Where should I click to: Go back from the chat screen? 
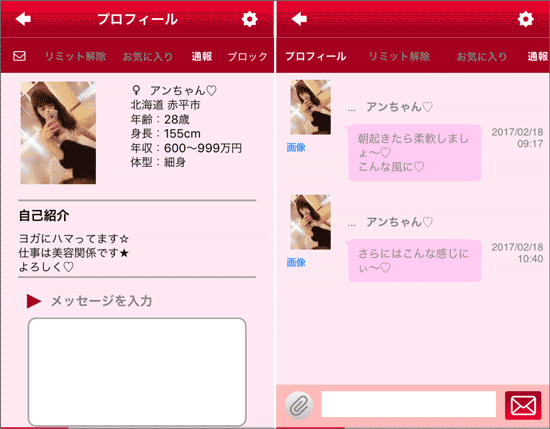tap(299, 19)
